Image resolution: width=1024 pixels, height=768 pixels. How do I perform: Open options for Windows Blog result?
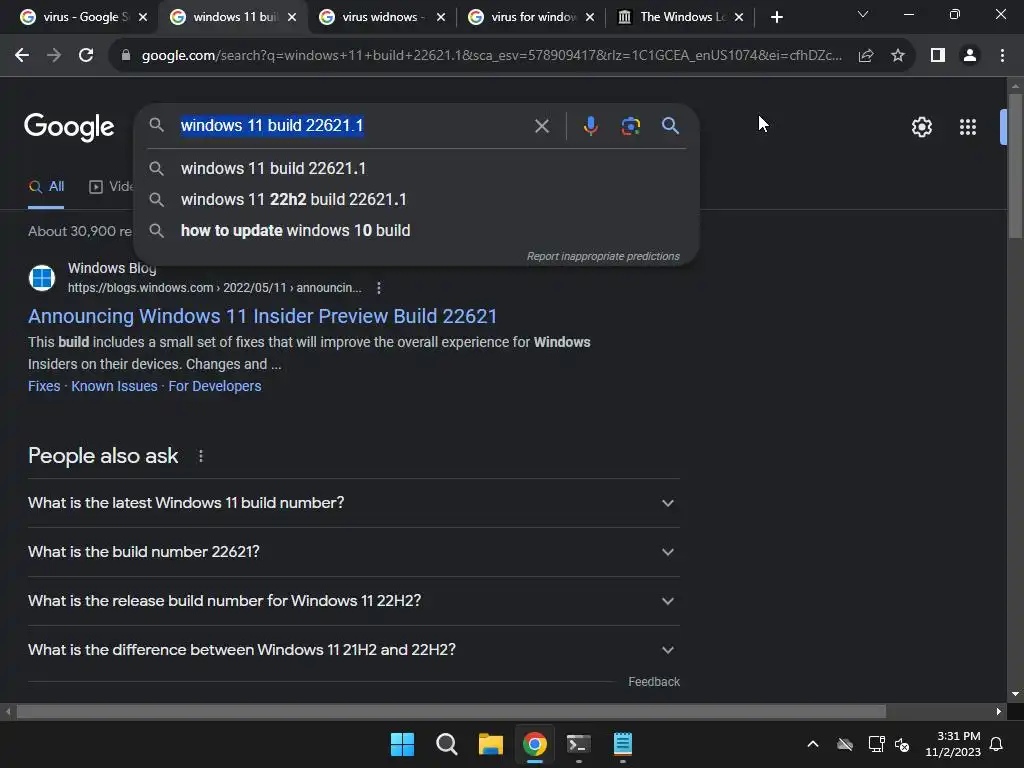click(x=379, y=288)
